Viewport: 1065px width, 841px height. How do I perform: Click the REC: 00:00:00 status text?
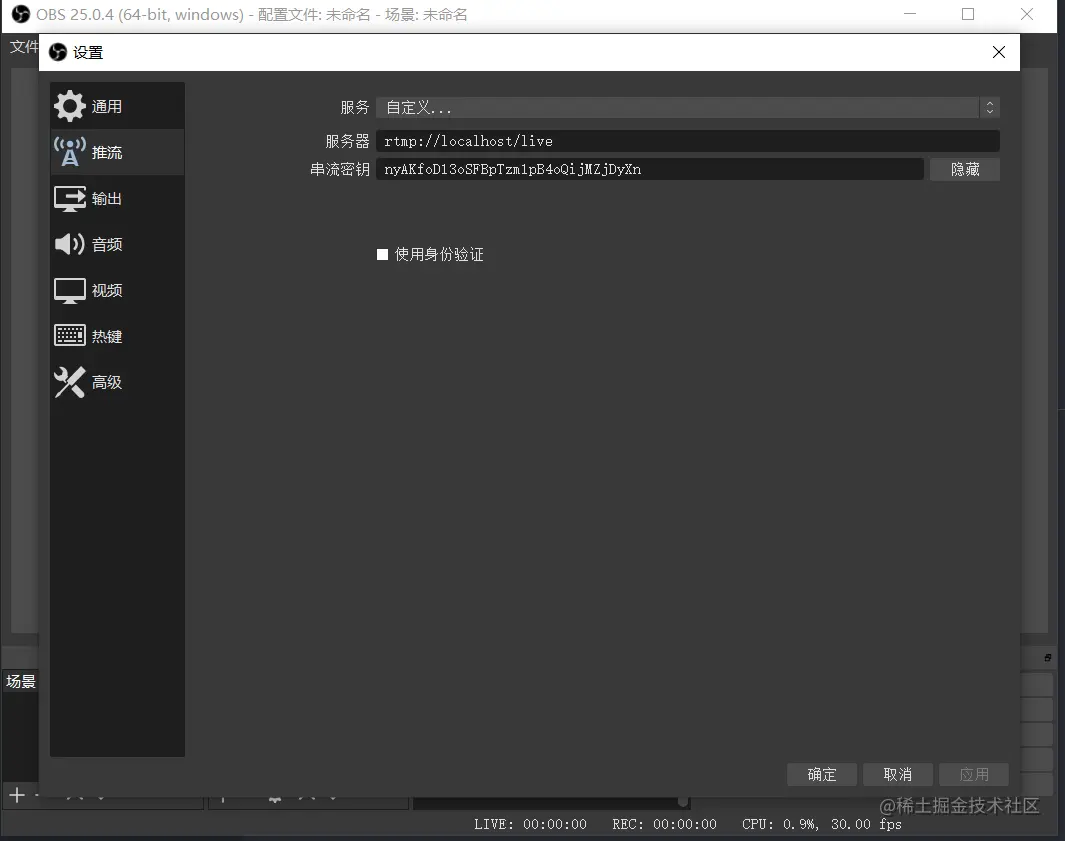[x=664, y=824]
